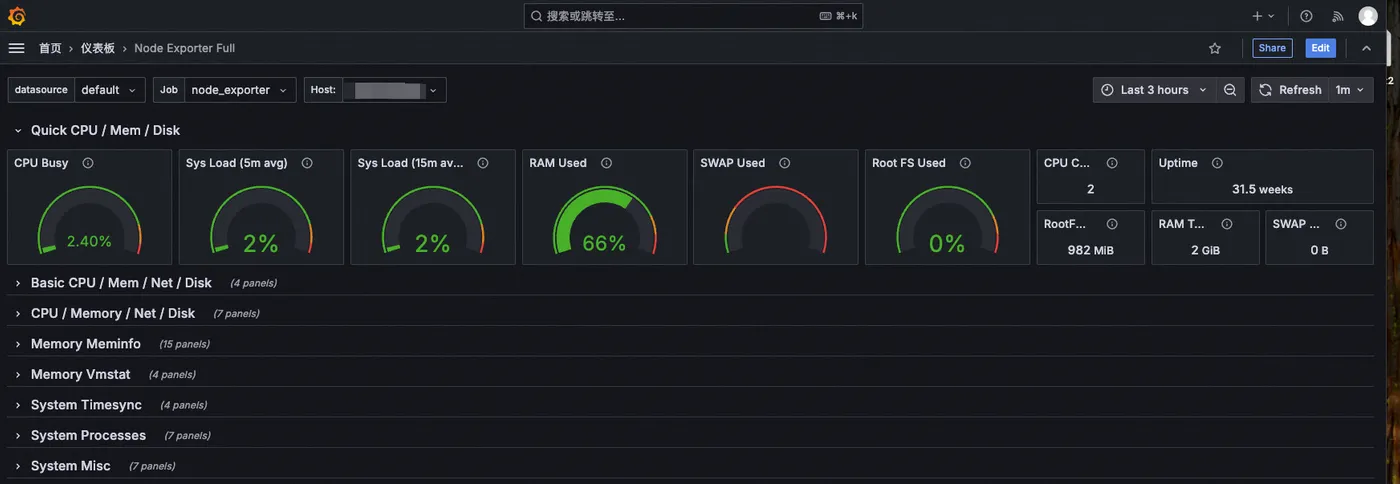Open the news RSS feed icon
This screenshot has width=1400, height=484.
tap(1338, 16)
